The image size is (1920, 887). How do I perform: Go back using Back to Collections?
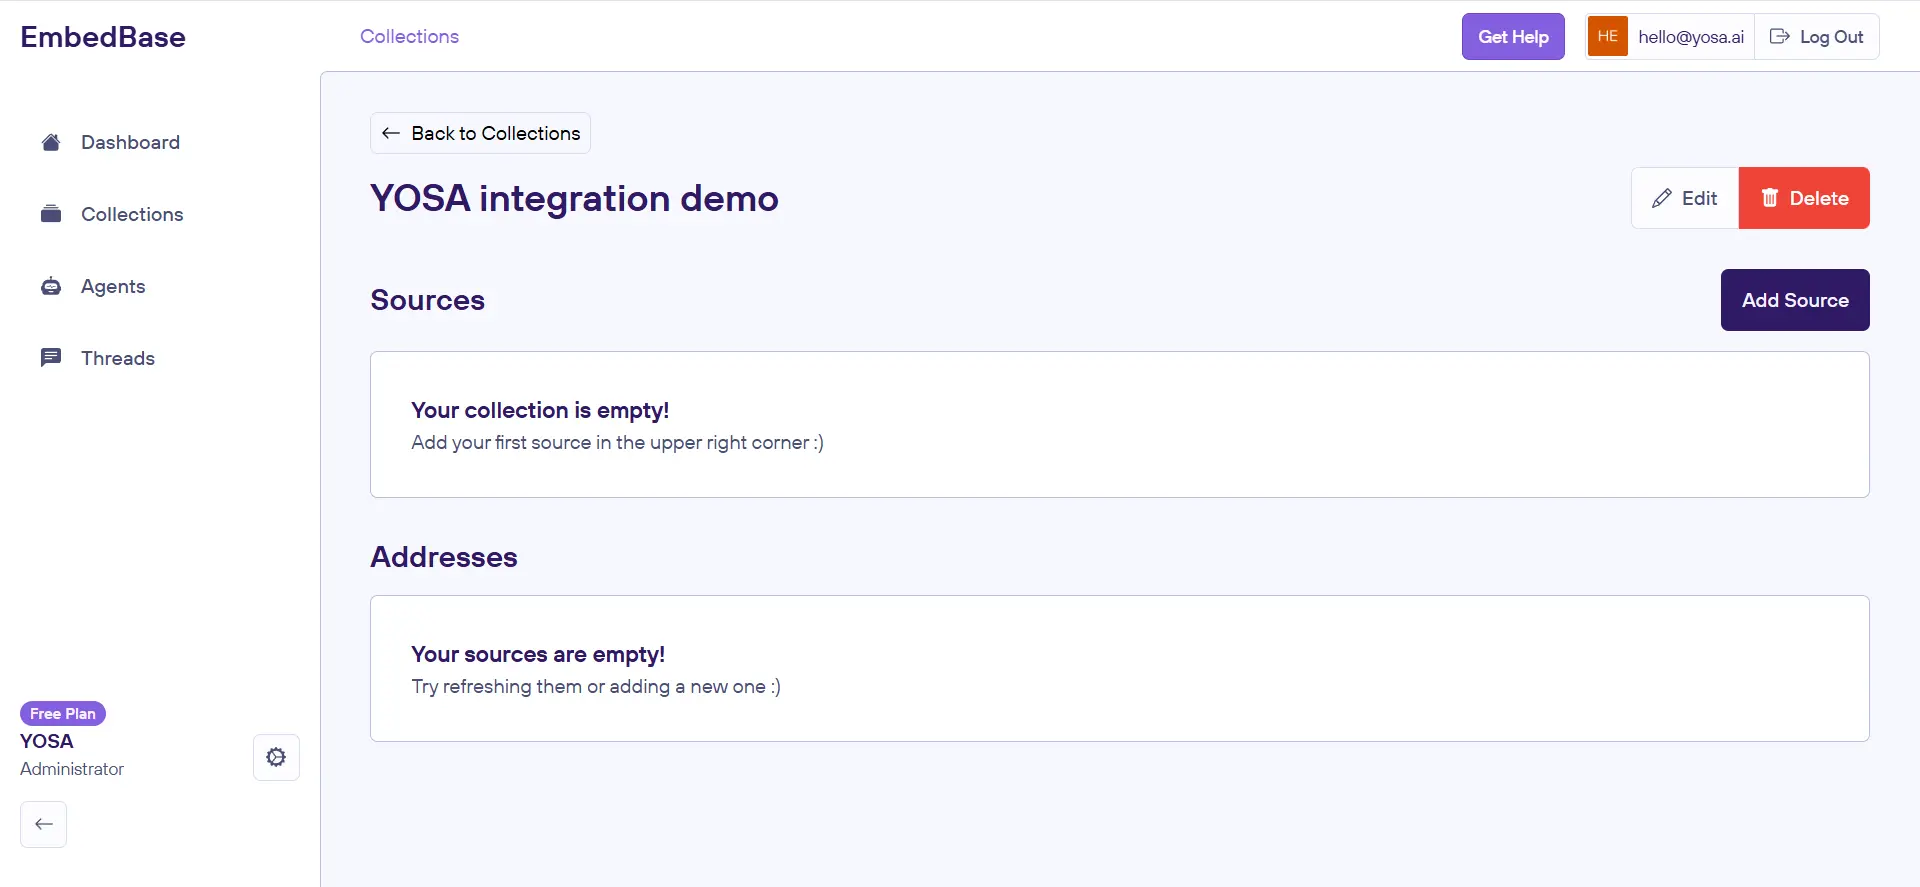[480, 133]
